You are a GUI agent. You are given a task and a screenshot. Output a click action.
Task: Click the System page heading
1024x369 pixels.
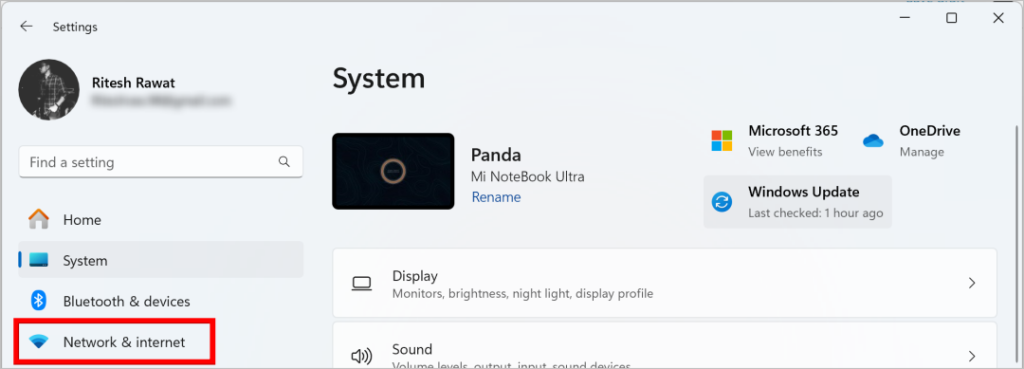[379, 78]
